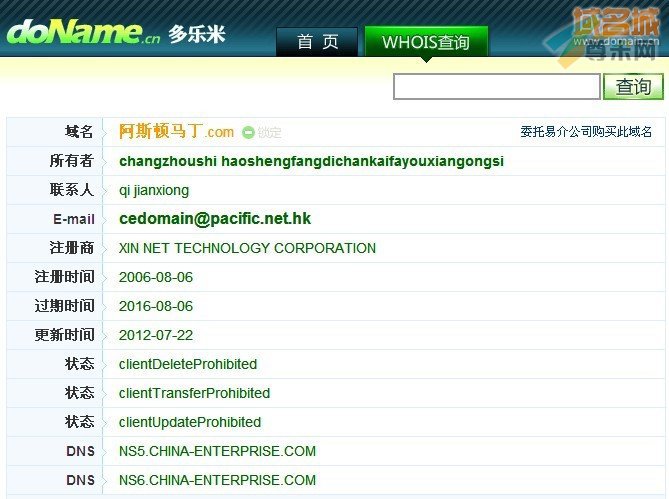
Task: Click the 所有者 row label
Action: (72, 161)
